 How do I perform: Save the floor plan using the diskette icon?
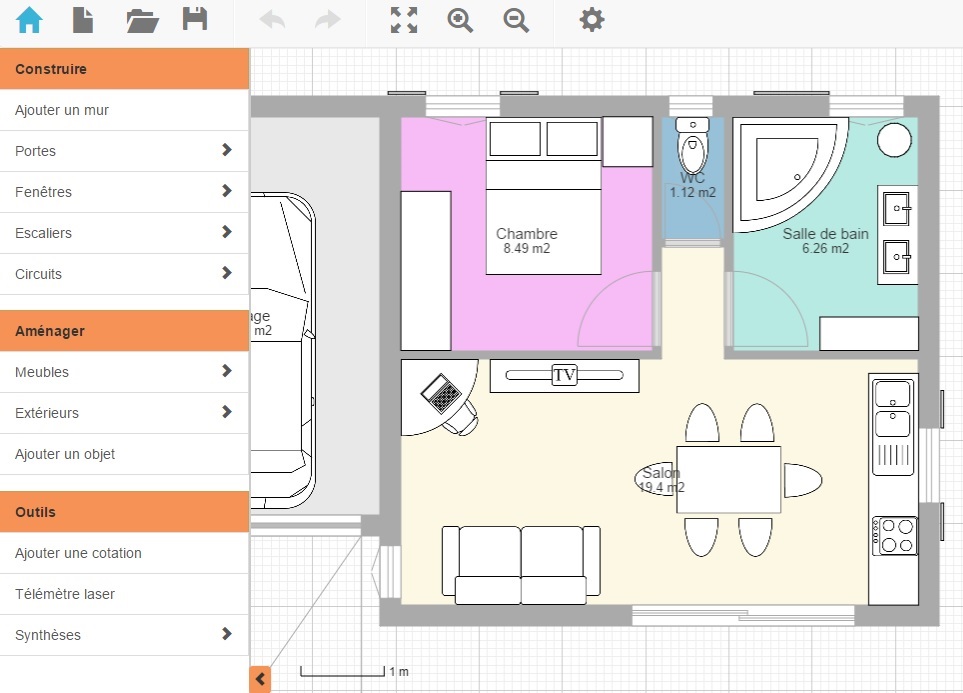pyautogui.click(x=196, y=19)
